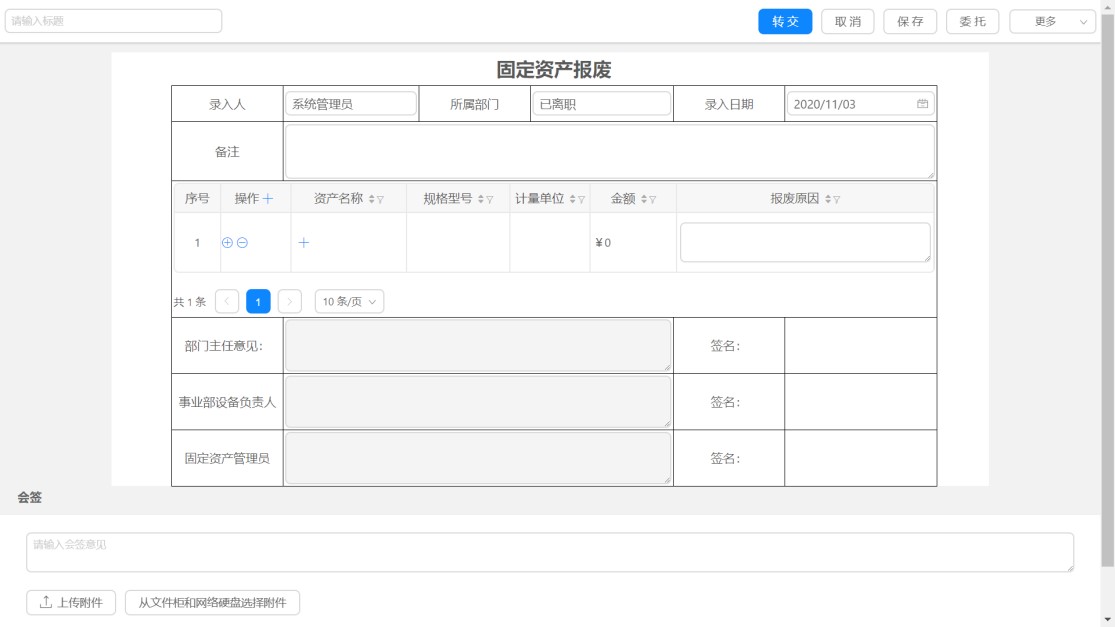This screenshot has height=627, width=1115.
Task: Open the calendar icon in 录入日期 field
Action: click(922, 104)
